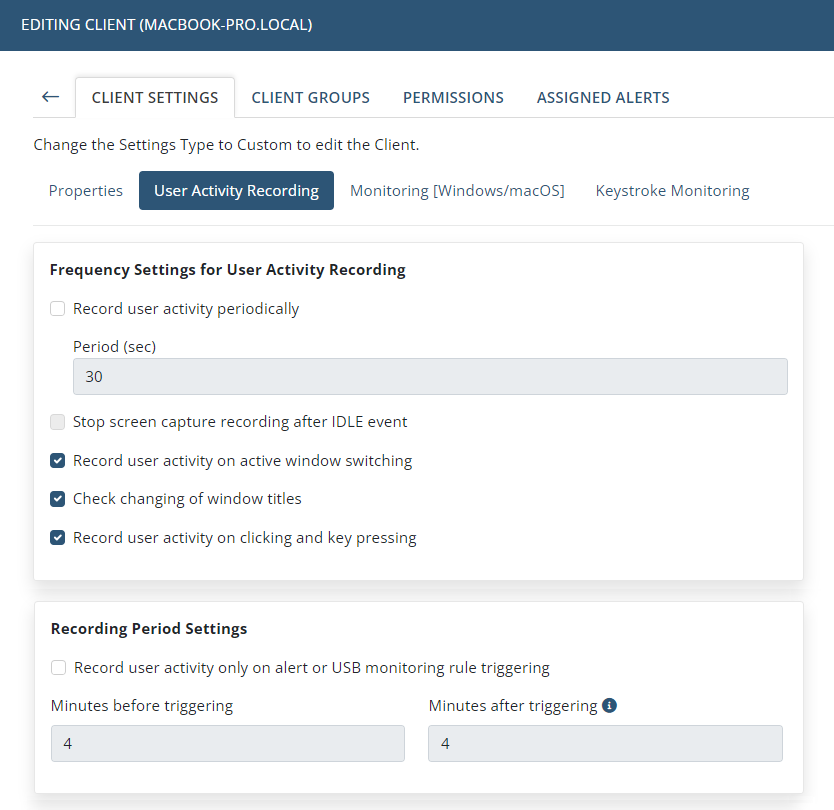Viewport: 834px width, 810px height.
Task: Select the User Activity Recording sub-tab
Action: [236, 190]
